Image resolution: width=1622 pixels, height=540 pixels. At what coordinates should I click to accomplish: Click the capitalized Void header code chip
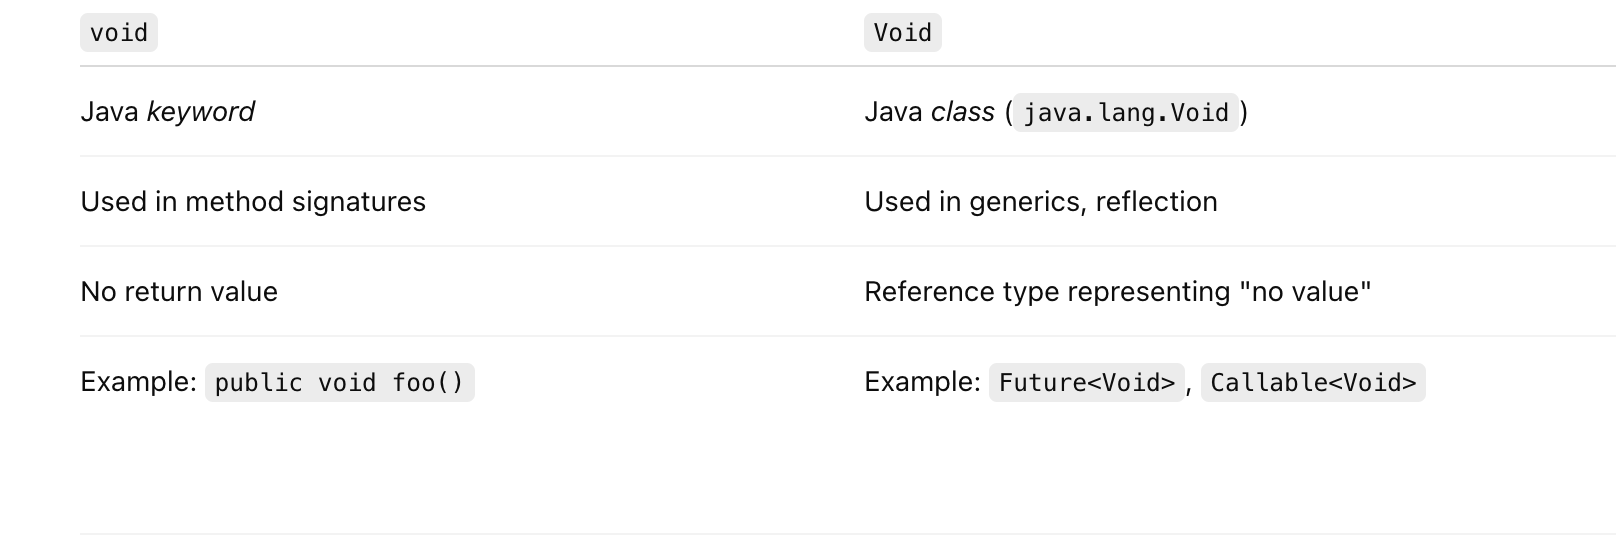tap(902, 33)
